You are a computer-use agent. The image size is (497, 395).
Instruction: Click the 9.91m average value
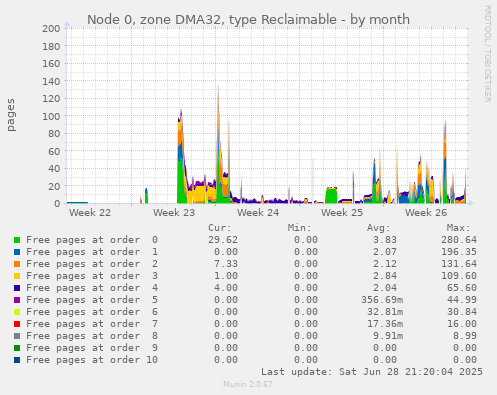(x=388, y=336)
